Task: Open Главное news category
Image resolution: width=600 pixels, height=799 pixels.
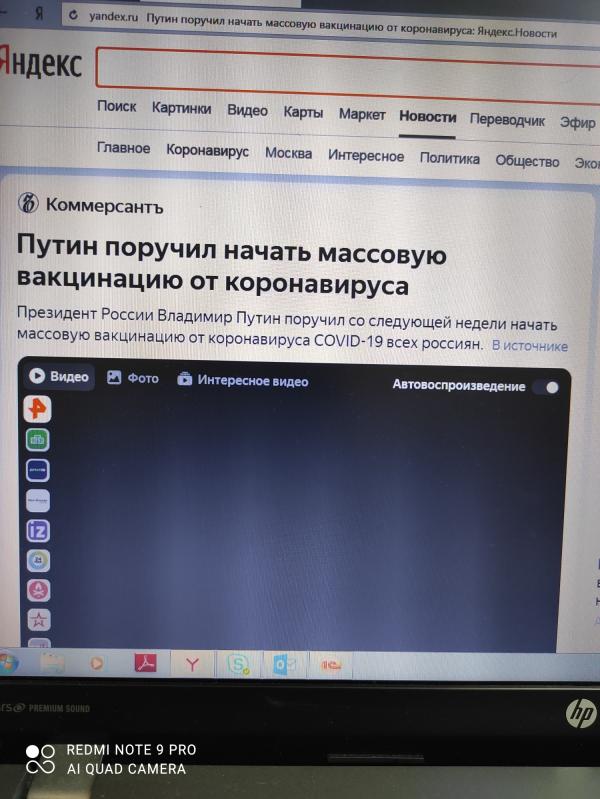Action: pos(123,148)
